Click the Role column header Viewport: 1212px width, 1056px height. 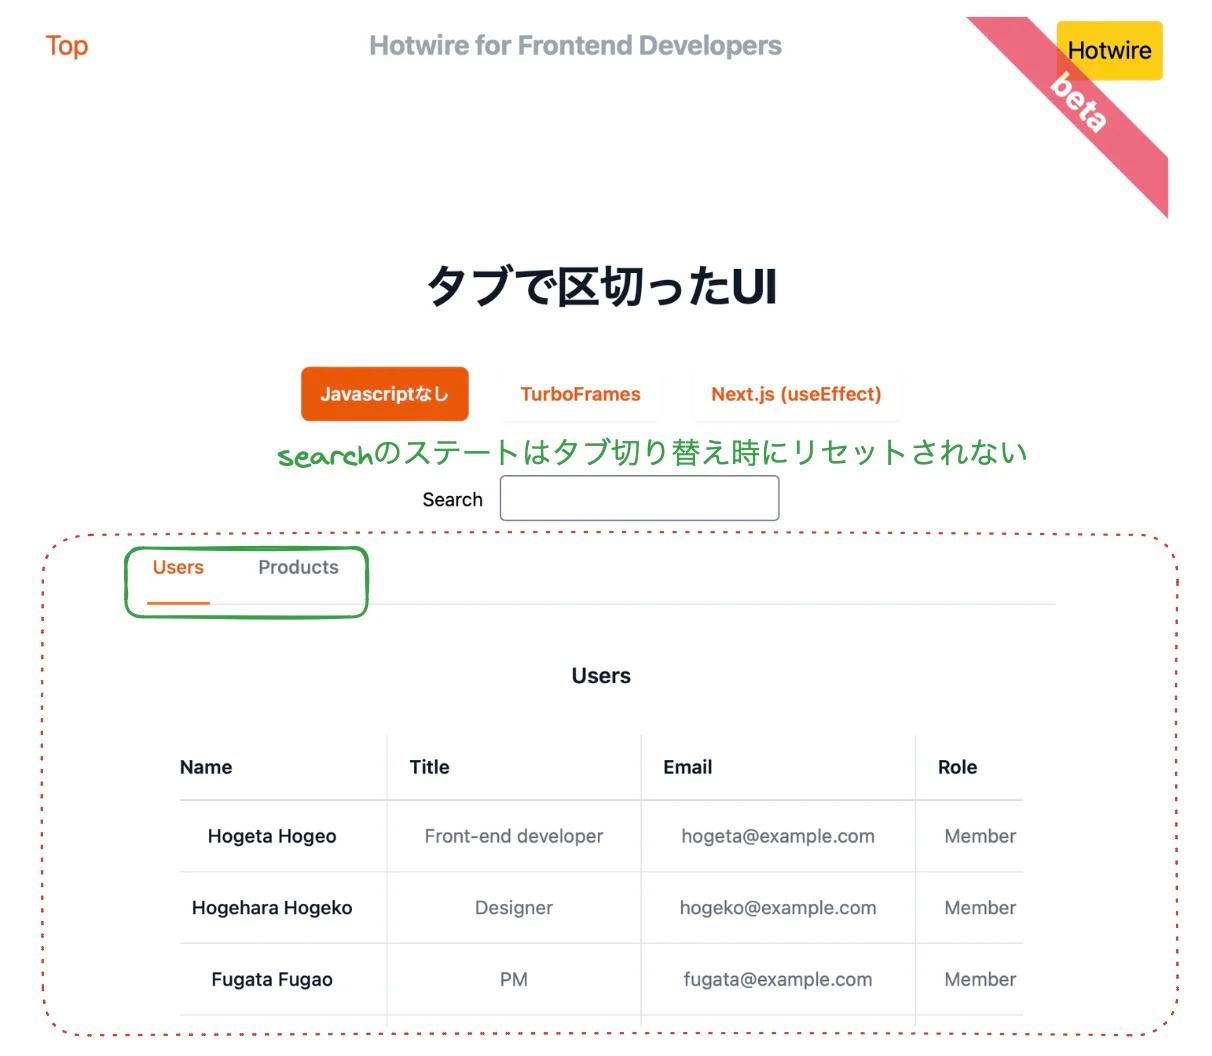[957, 767]
